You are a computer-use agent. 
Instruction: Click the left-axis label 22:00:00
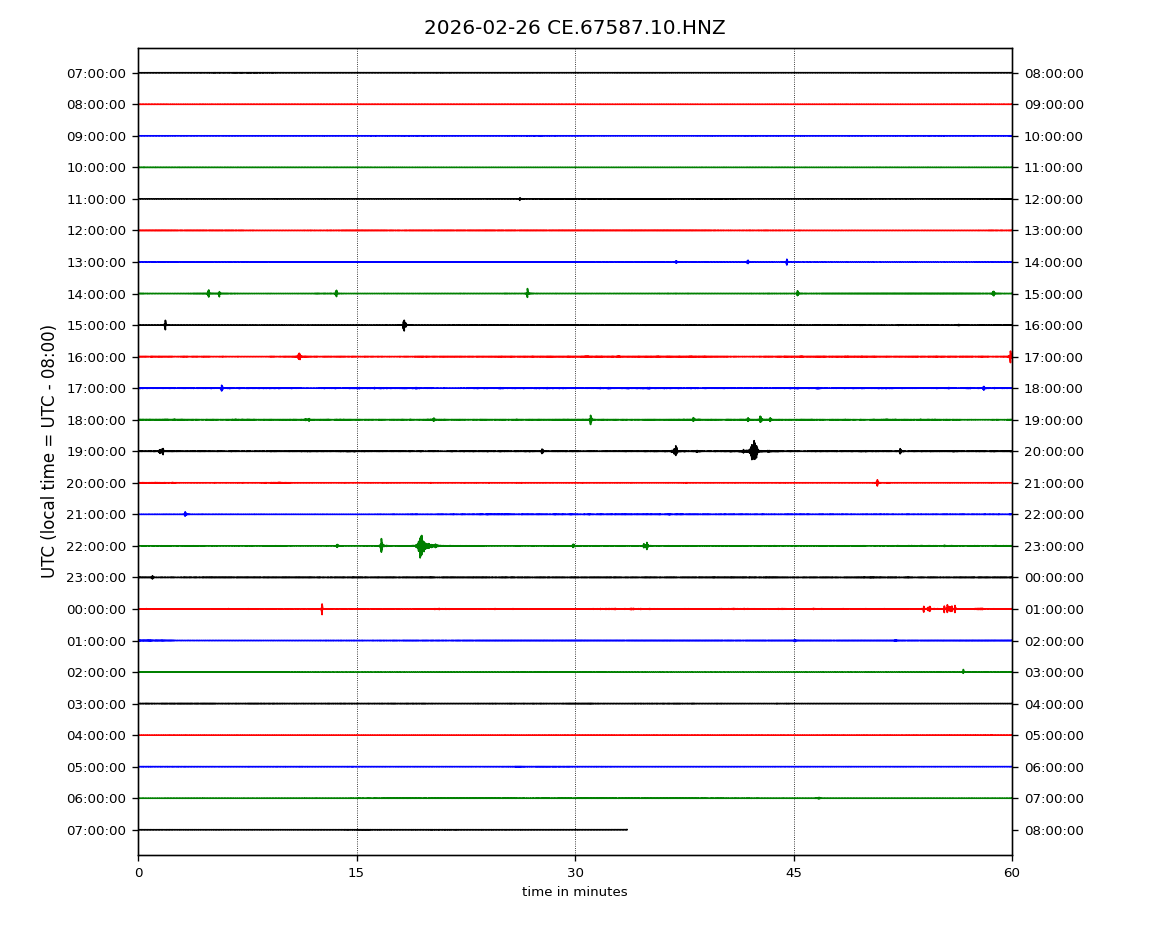(x=98, y=546)
